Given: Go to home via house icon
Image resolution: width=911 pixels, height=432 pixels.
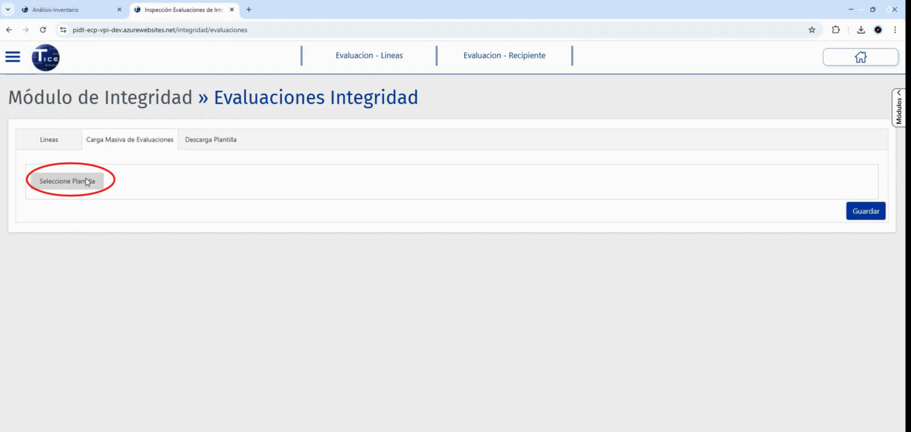Looking at the screenshot, I should pyautogui.click(x=860, y=57).
